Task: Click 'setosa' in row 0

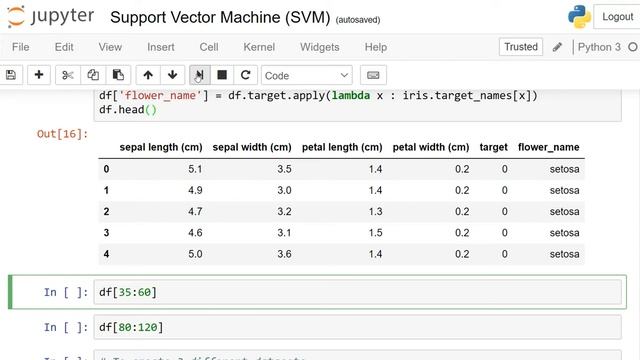Action: click(564, 169)
